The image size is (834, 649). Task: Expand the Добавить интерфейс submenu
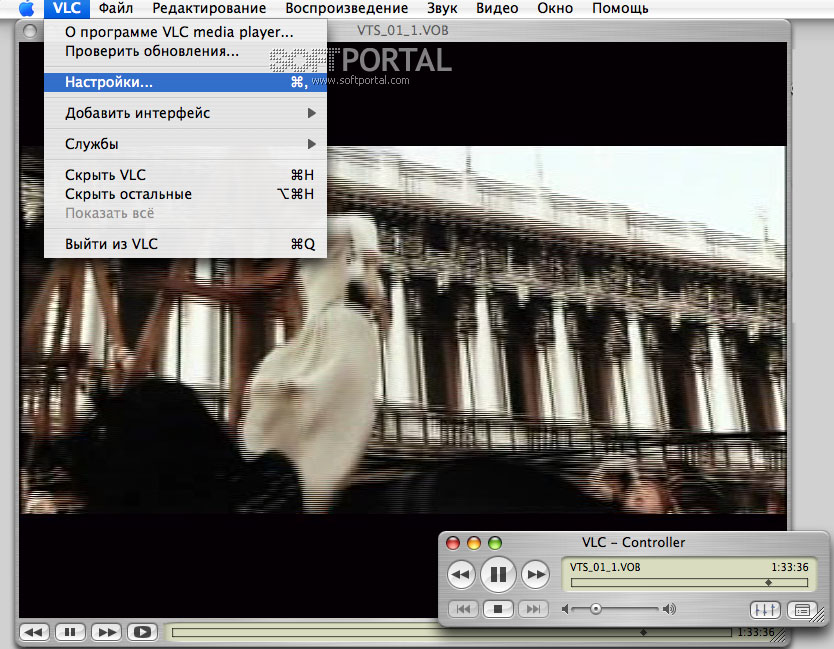point(186,113)
